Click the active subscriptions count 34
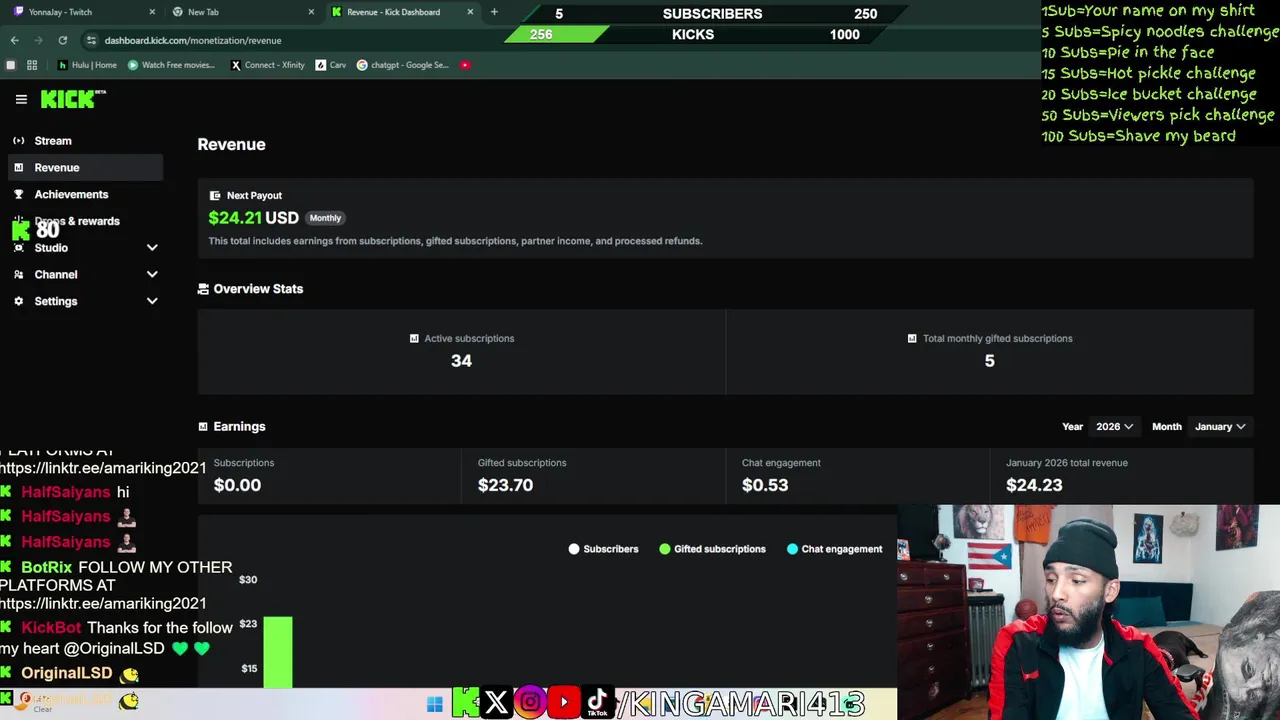1280x720 pixels. [461, 361]
